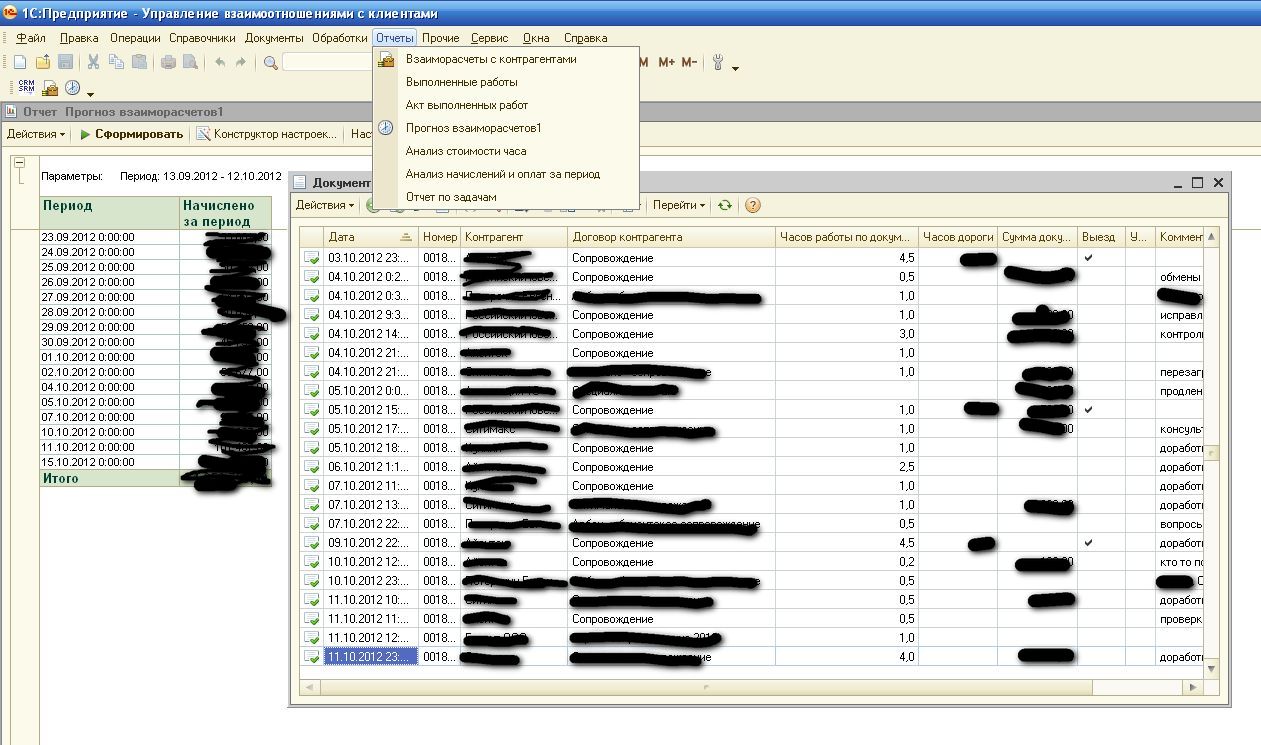1261x745 pixels.
Task: Open dropdown arrow next to wrench icon
Action: tap(736, 68)
